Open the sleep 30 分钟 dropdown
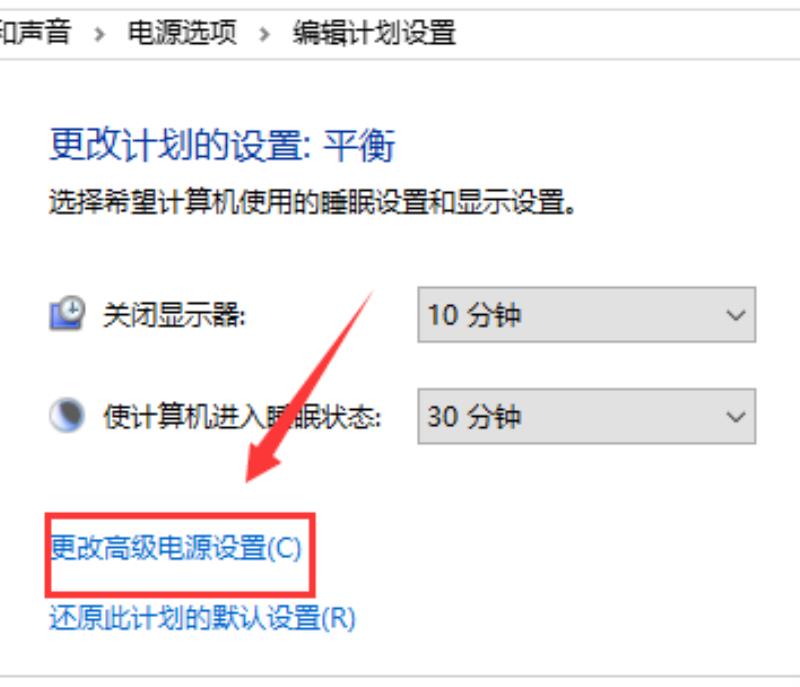 [587, 416]
